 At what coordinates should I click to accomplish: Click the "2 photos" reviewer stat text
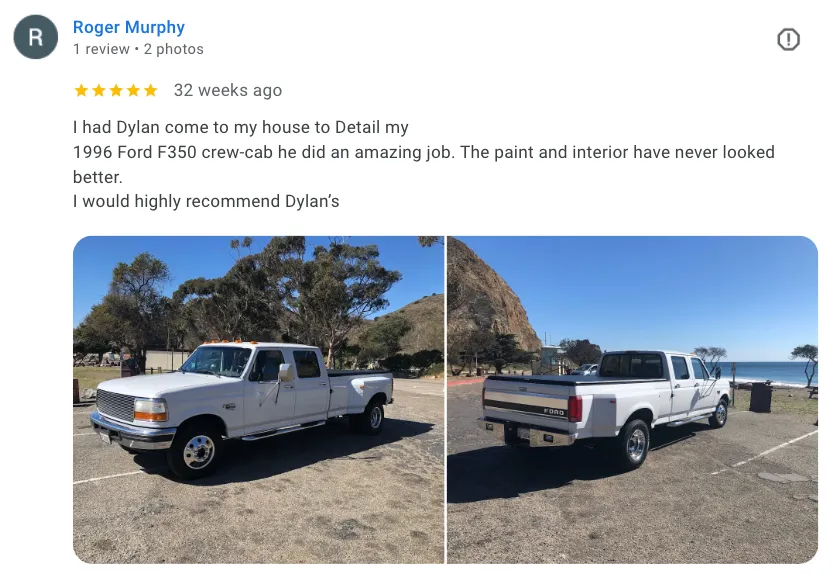pos(174,49)
